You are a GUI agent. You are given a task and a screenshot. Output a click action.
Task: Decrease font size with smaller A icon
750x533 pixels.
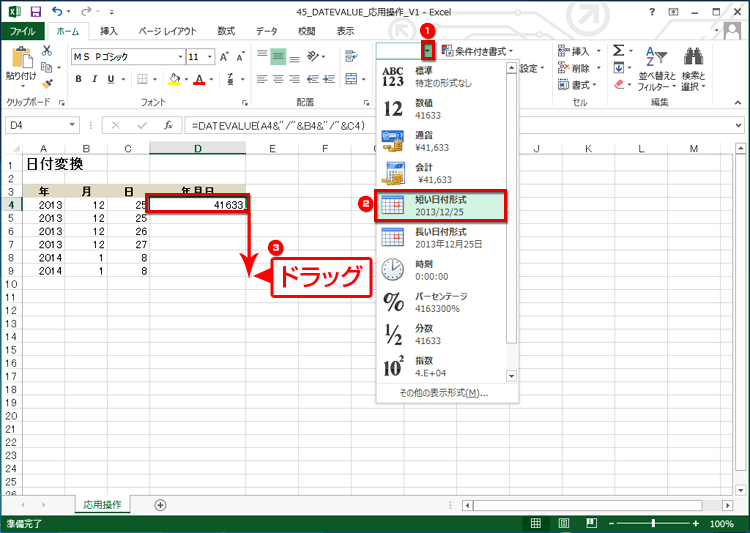point(241,57)
